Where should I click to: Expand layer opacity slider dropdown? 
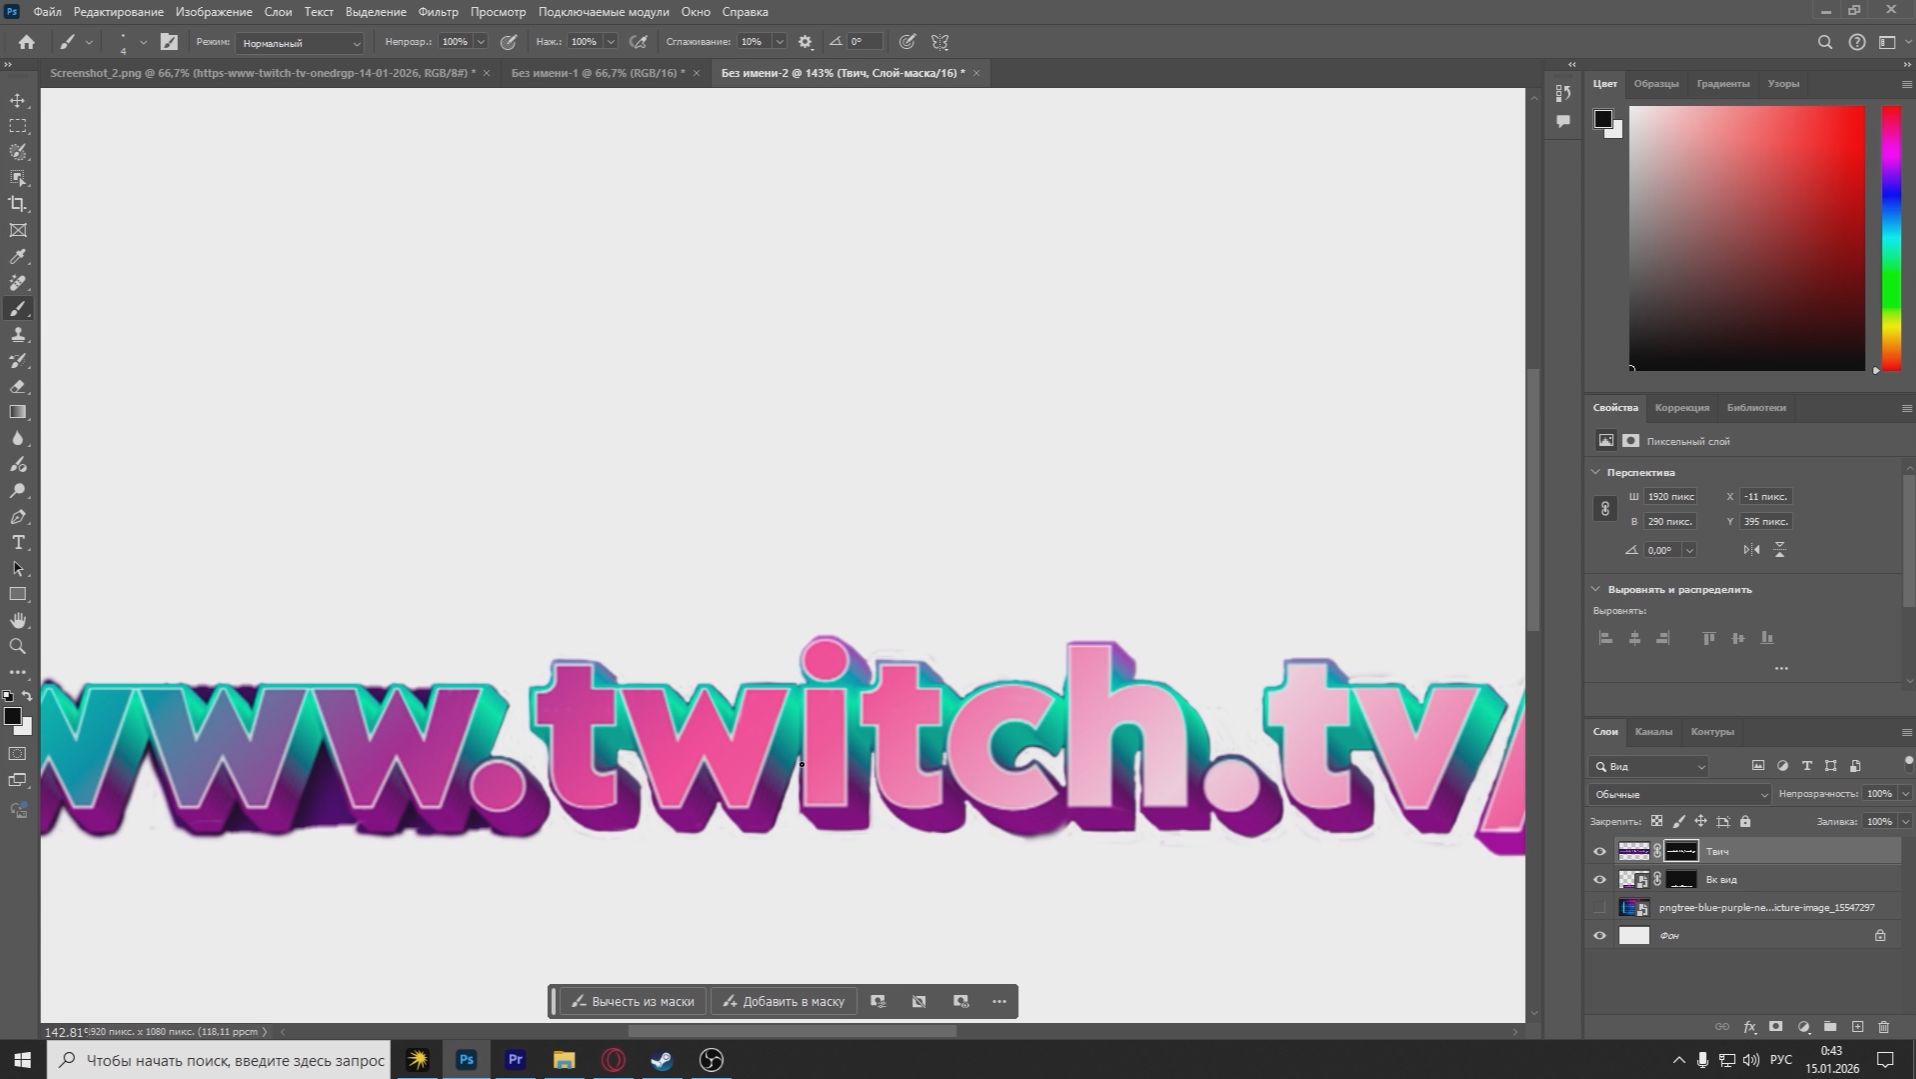point(1905,794)
